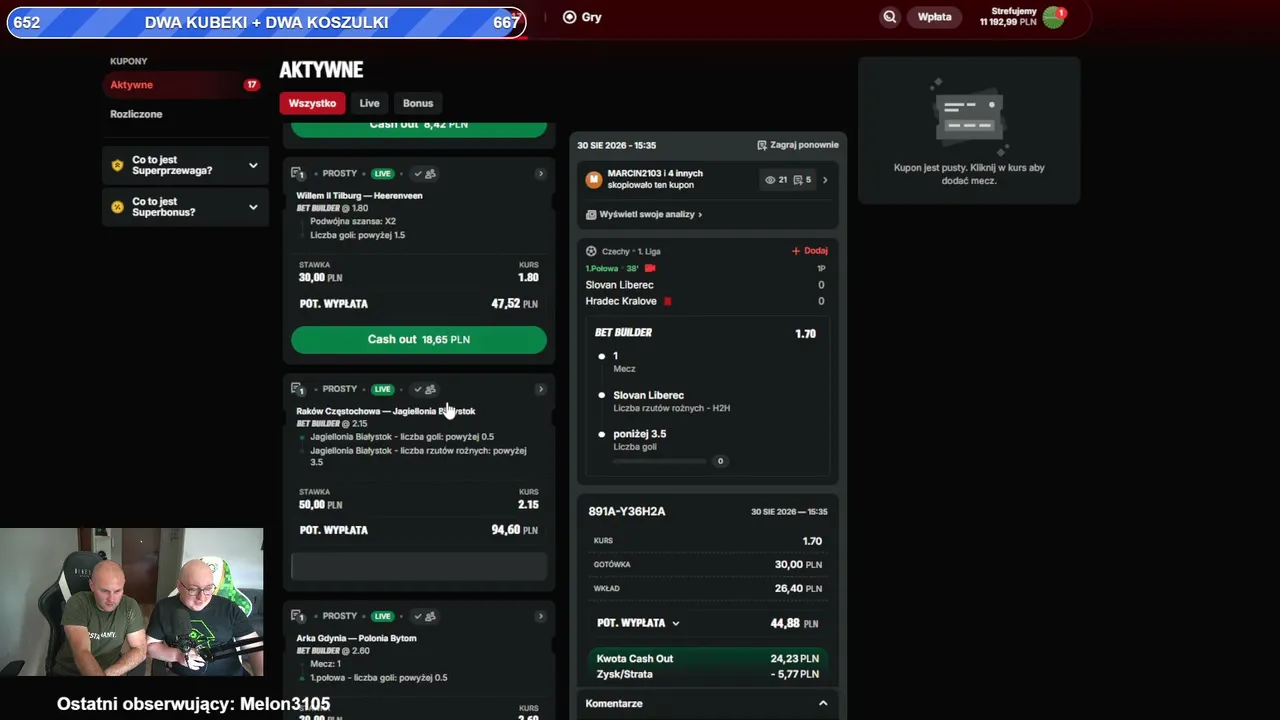Image resolution: width=1280 pixels, height=720 pixels.
Task: Click the analytics icon beside Wyświetl swoje analizy
Action: pos(591,215)
